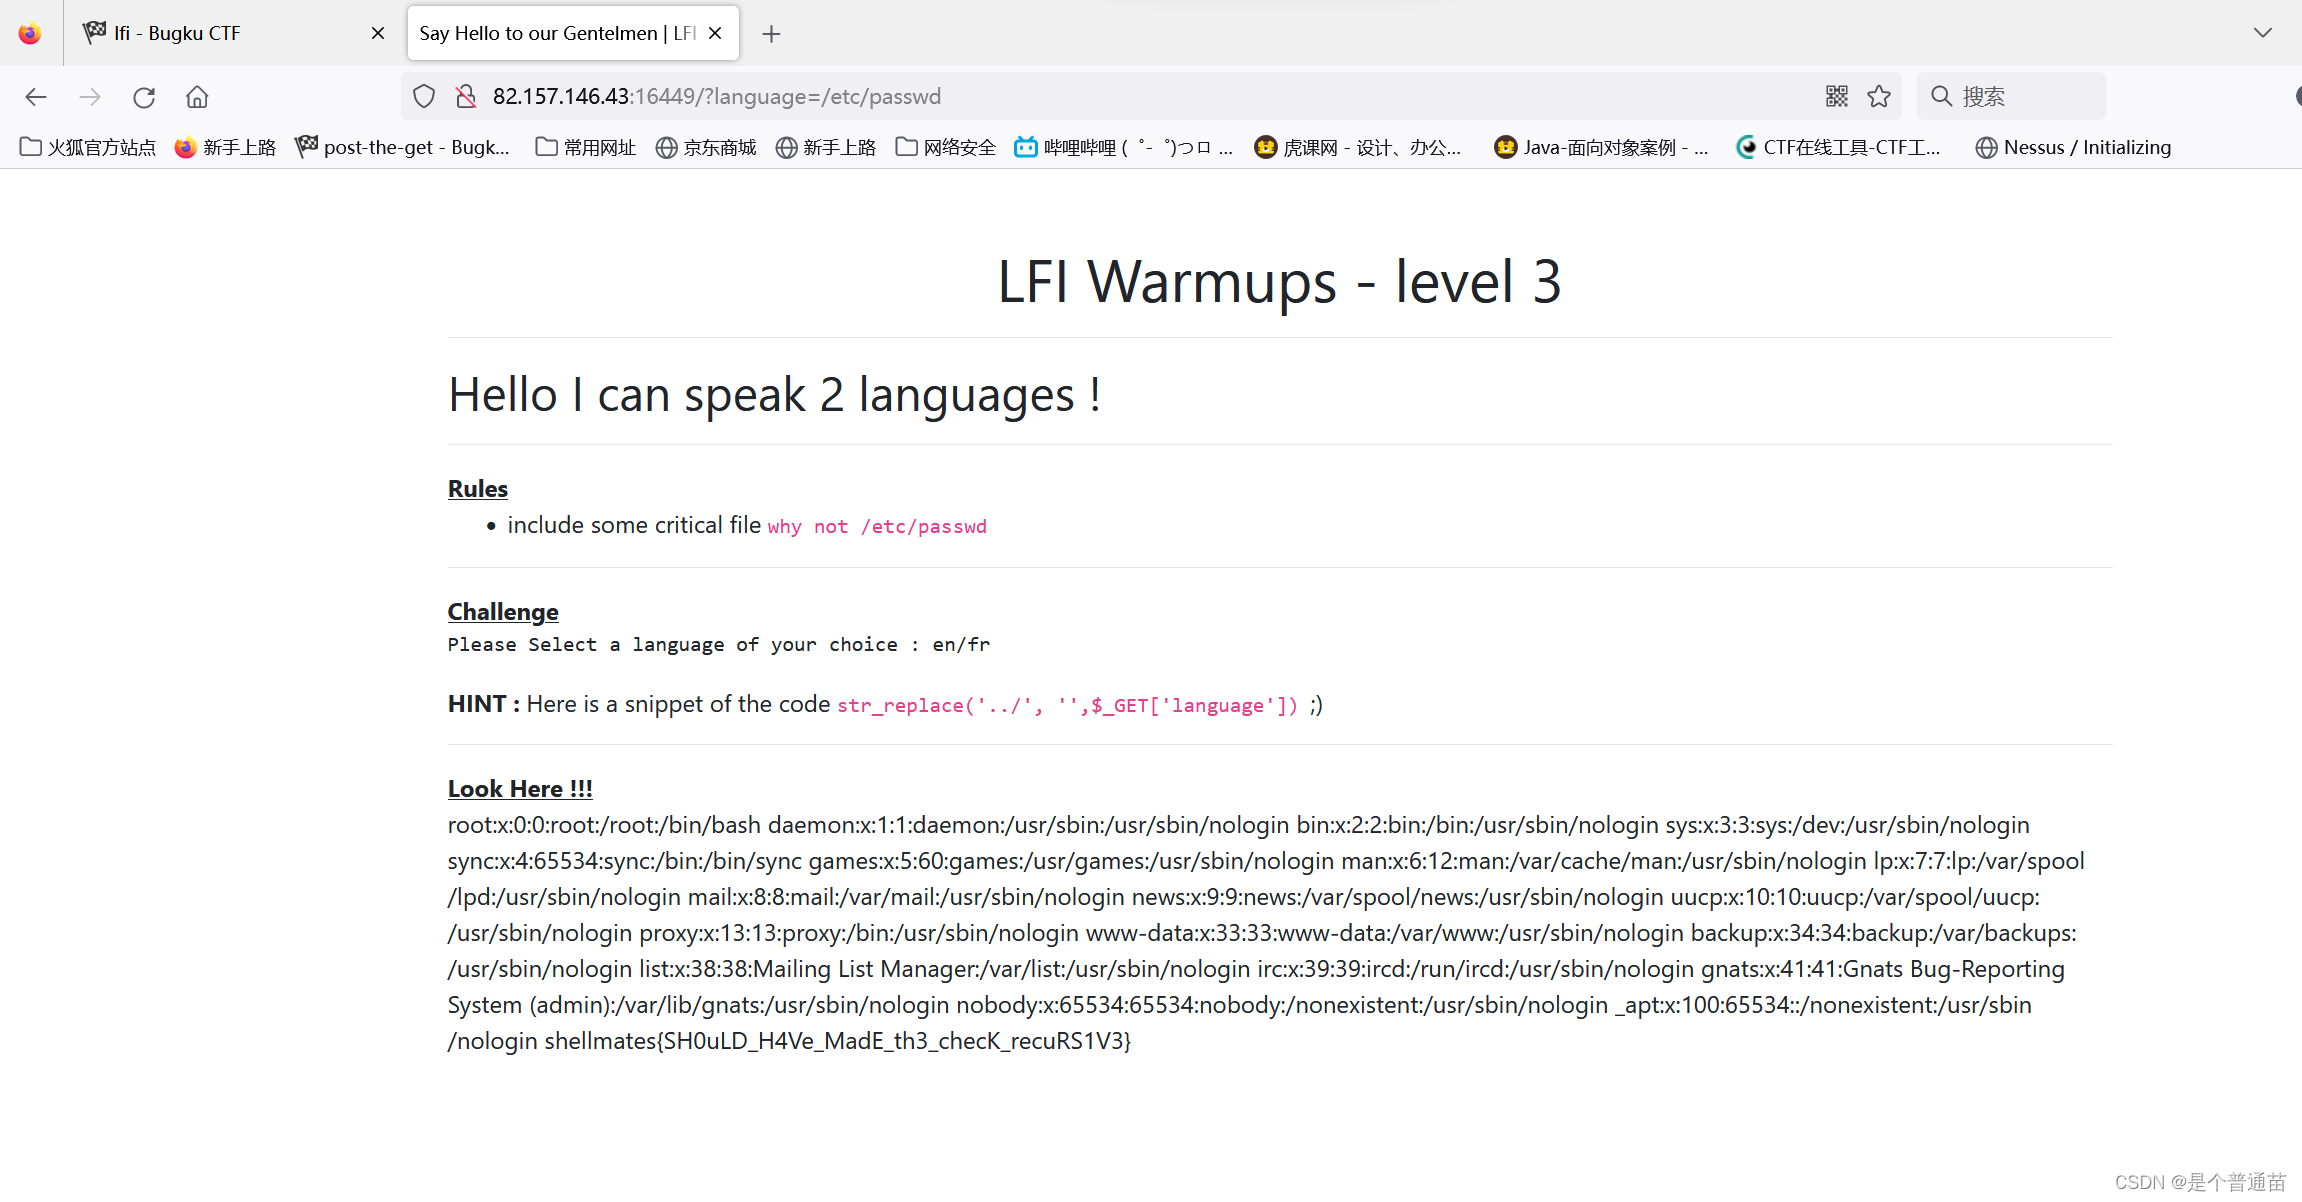Screen dimensions: 2302x1202
Task: Click the address bar URL field
Action: (1100, 96)
